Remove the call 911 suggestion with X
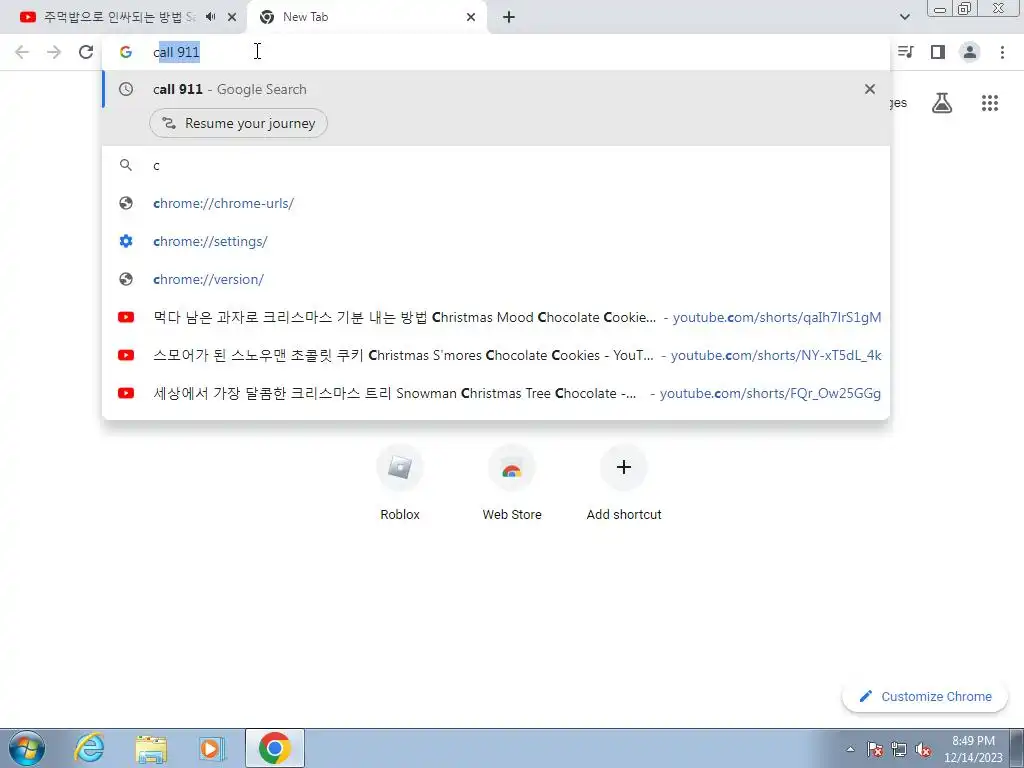This screenshot has width=1024, height=768. (869, 89)
